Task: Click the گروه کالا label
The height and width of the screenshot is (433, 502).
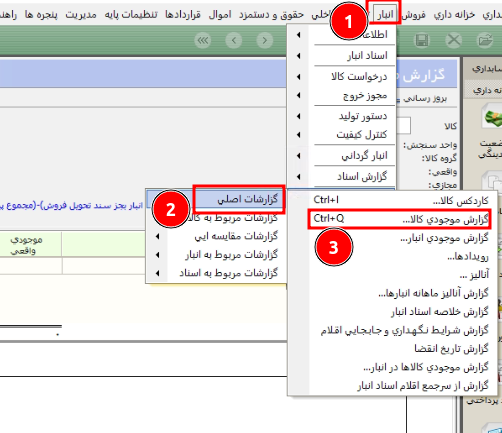Action: 439,159
